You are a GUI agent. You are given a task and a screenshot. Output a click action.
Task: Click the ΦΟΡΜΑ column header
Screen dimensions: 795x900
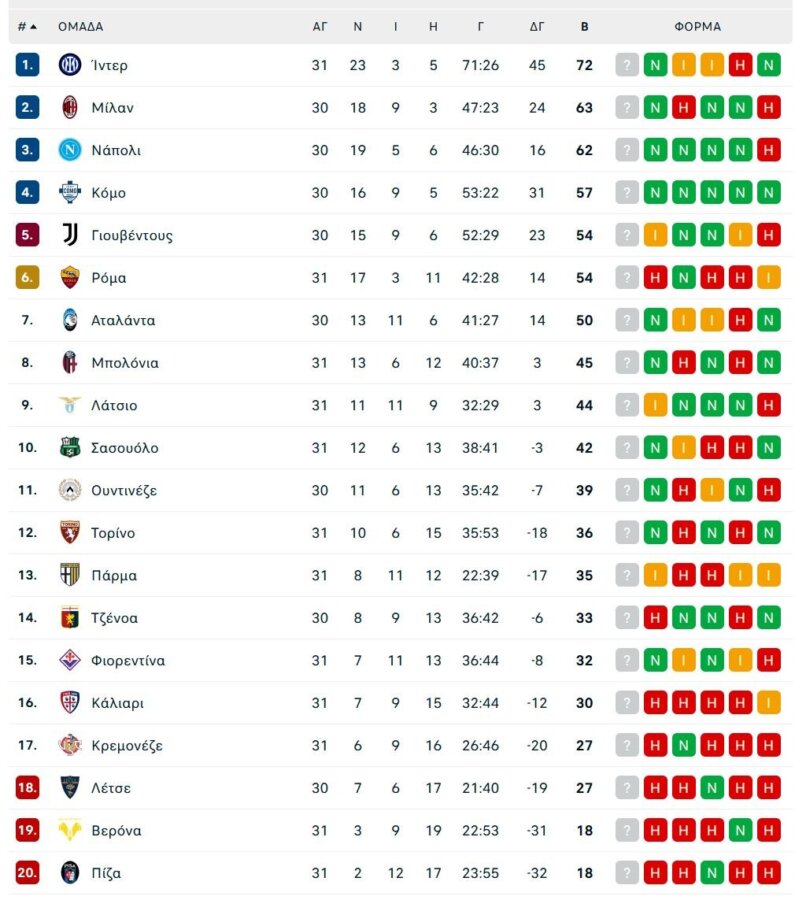700,26
